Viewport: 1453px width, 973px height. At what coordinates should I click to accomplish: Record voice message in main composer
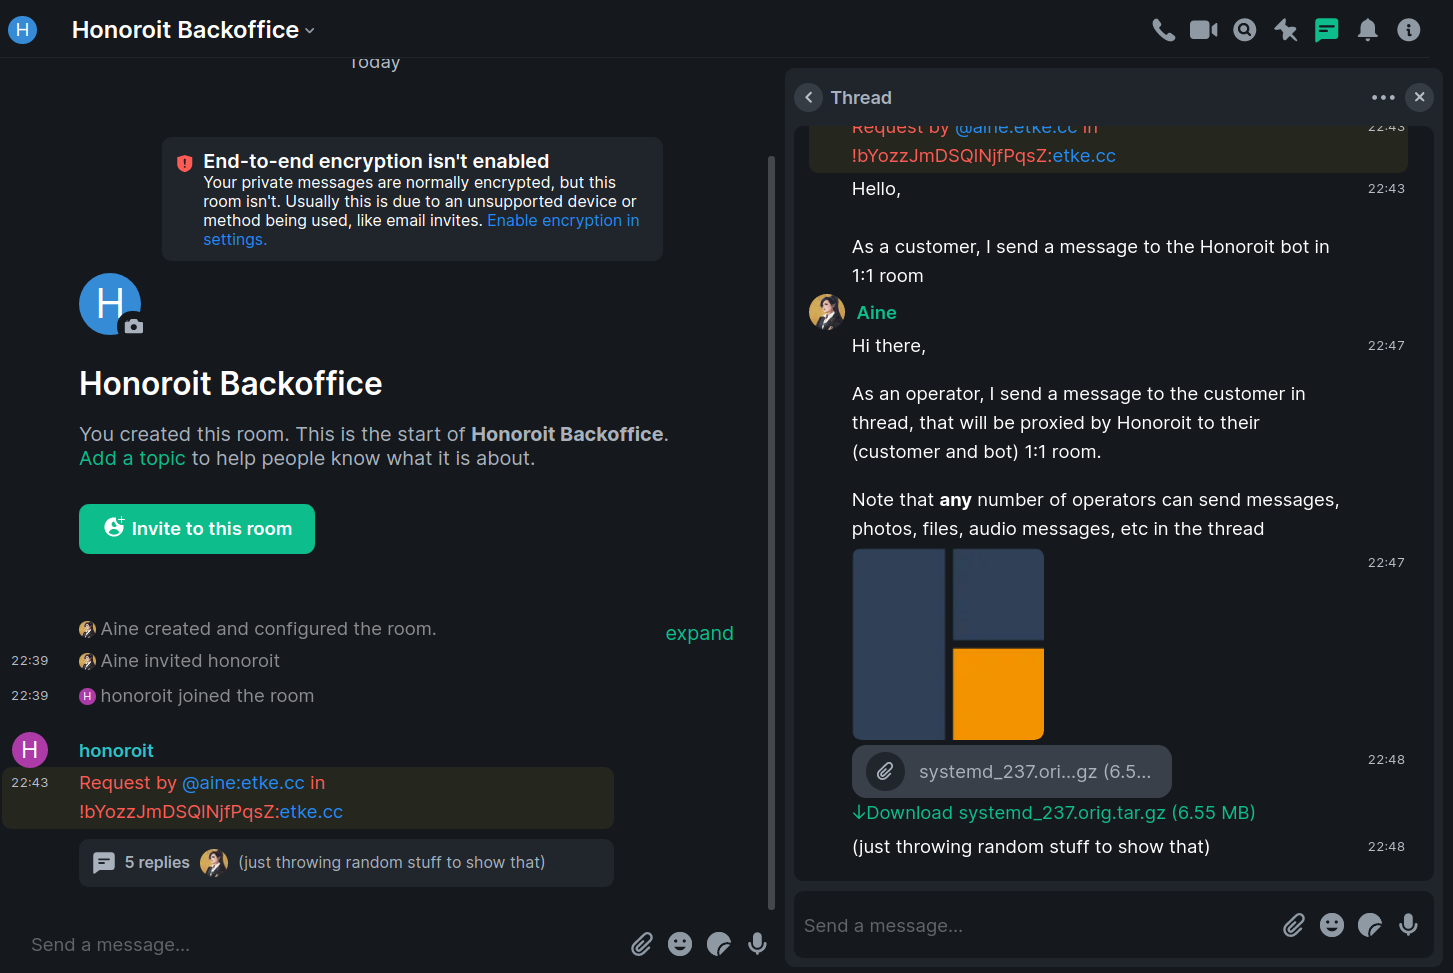(x=757, y=944)
